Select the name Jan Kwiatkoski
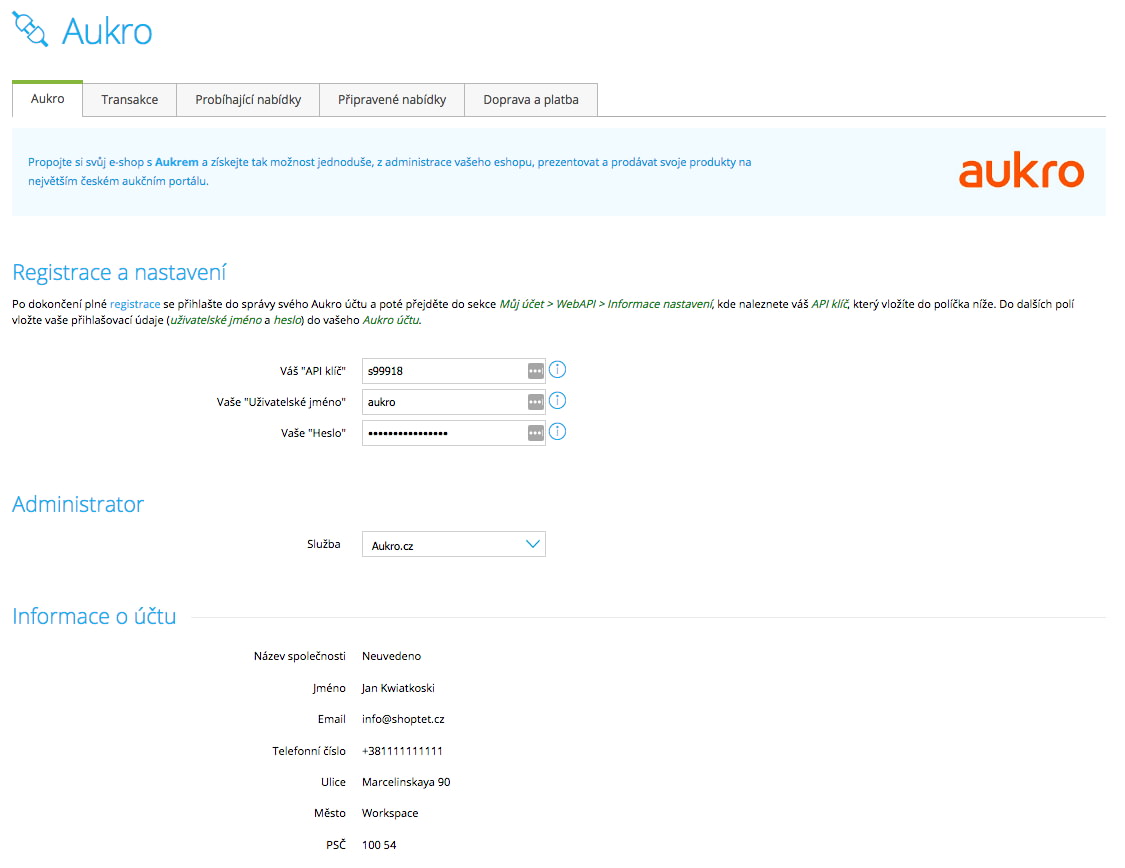The height and width of the screenshot is (868, 1125). coord(398,688)
